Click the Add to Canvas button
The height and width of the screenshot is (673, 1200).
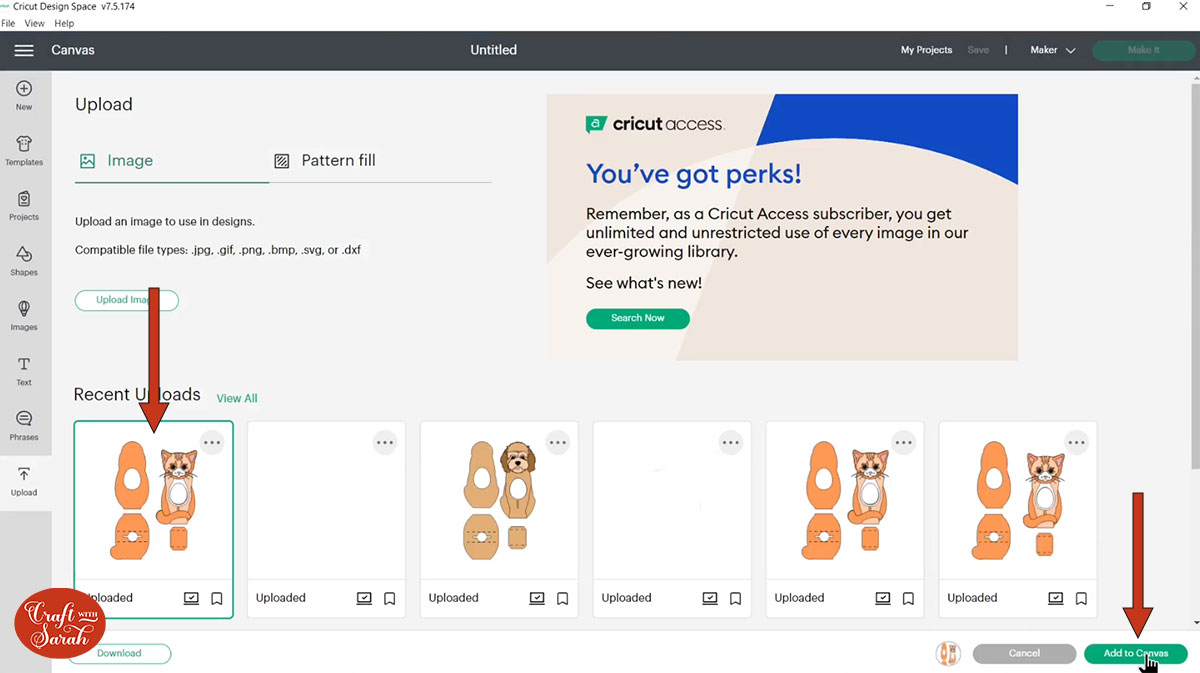click(x=1135, y=653)
